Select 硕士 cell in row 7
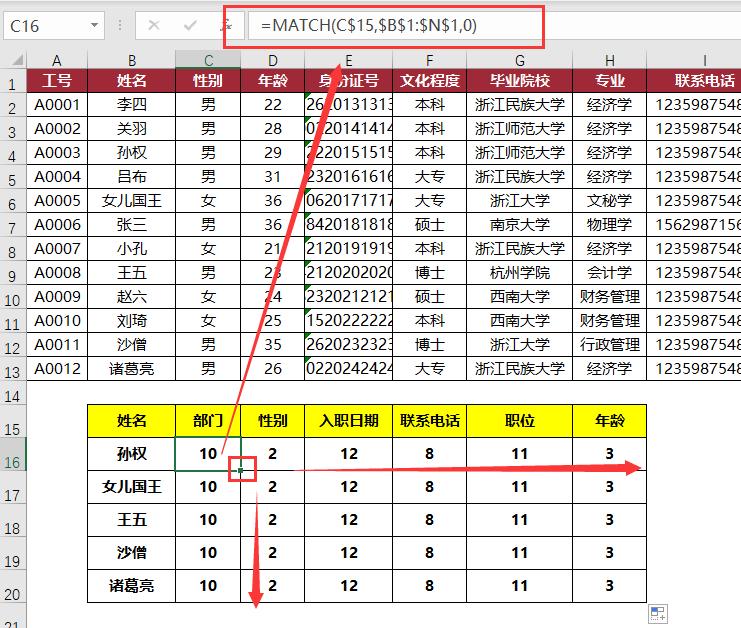This screenshot has height=628, width=741. click(429, 224)
